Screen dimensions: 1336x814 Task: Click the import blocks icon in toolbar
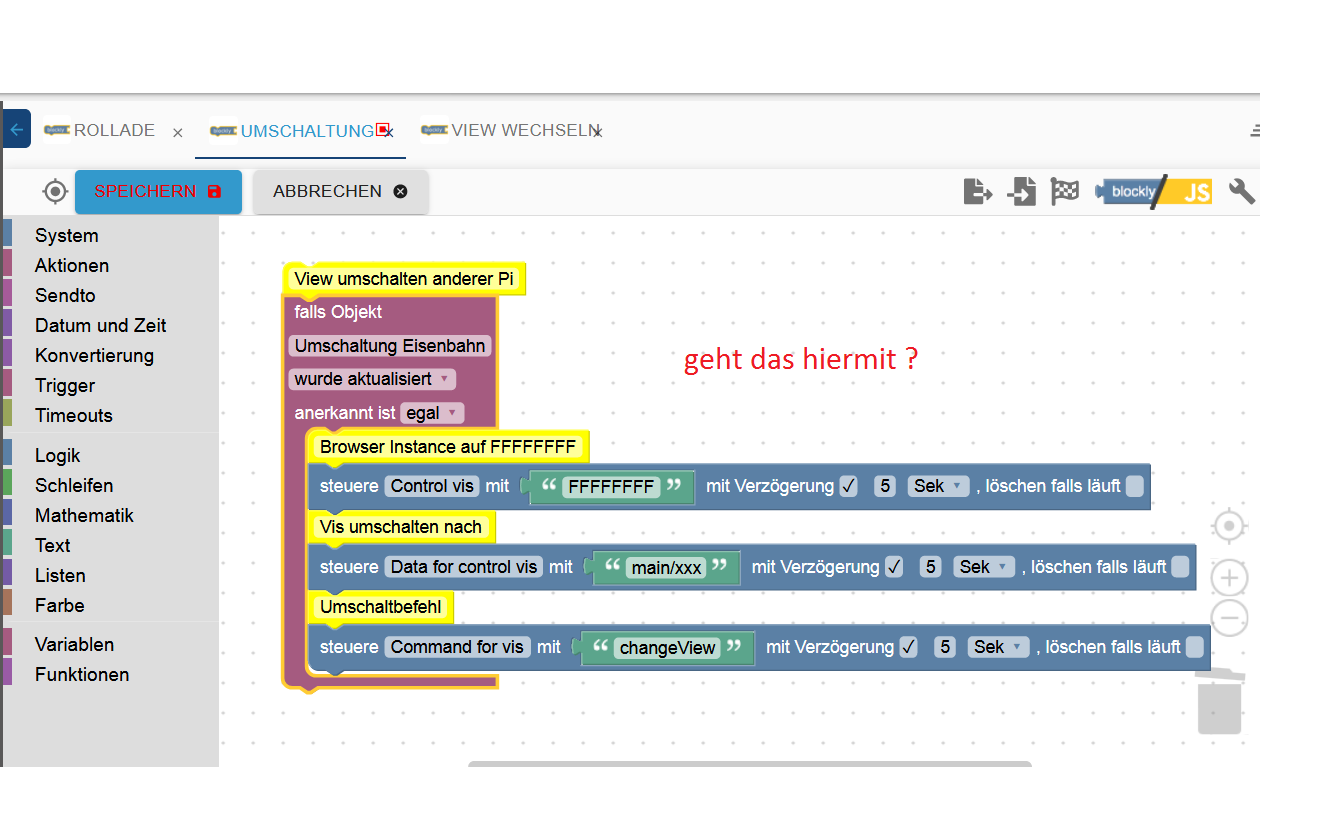point(1021,191)
